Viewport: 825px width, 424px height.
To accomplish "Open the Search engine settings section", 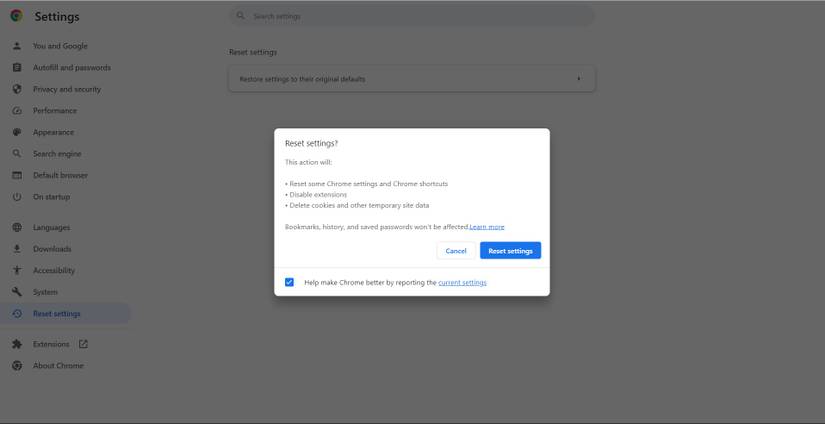I will click(57, 154).
